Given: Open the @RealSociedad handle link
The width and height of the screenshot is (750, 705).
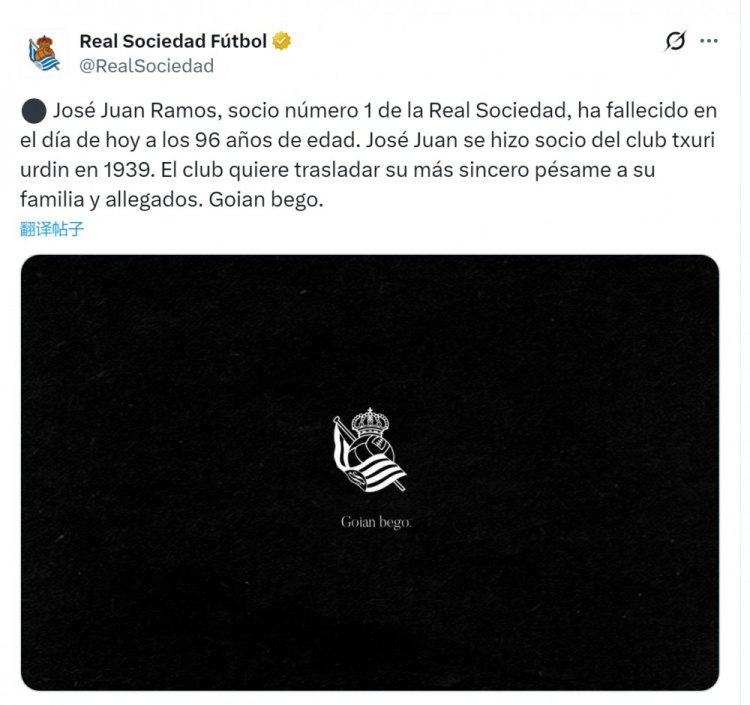Looking at the screenshot, I should [146, 66].
